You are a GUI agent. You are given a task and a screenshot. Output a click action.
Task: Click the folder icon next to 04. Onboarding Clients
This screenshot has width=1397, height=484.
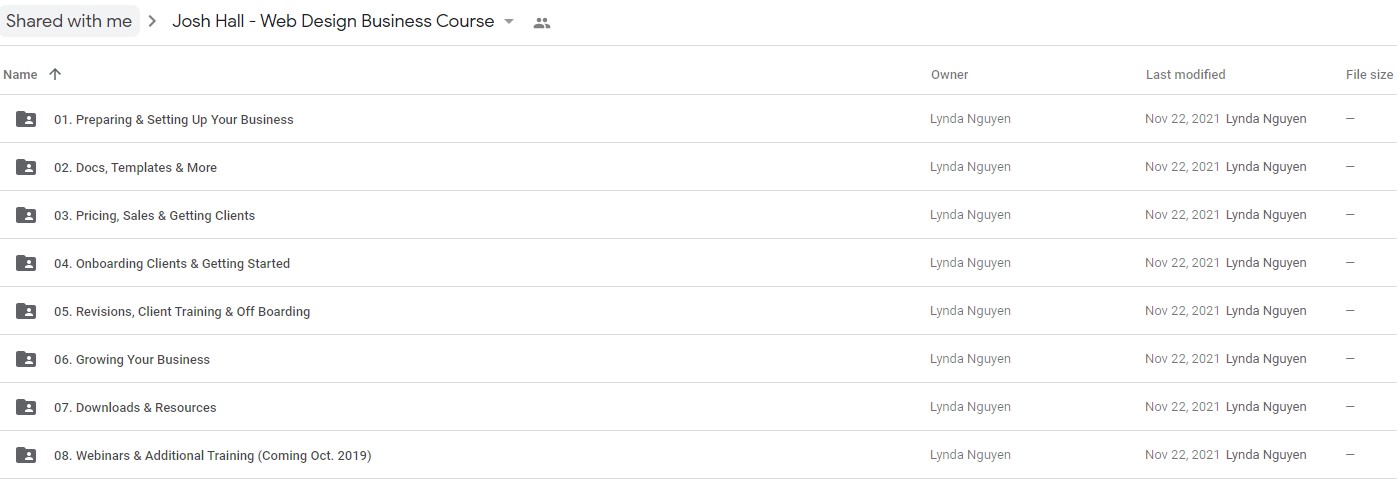coord(26,263)
